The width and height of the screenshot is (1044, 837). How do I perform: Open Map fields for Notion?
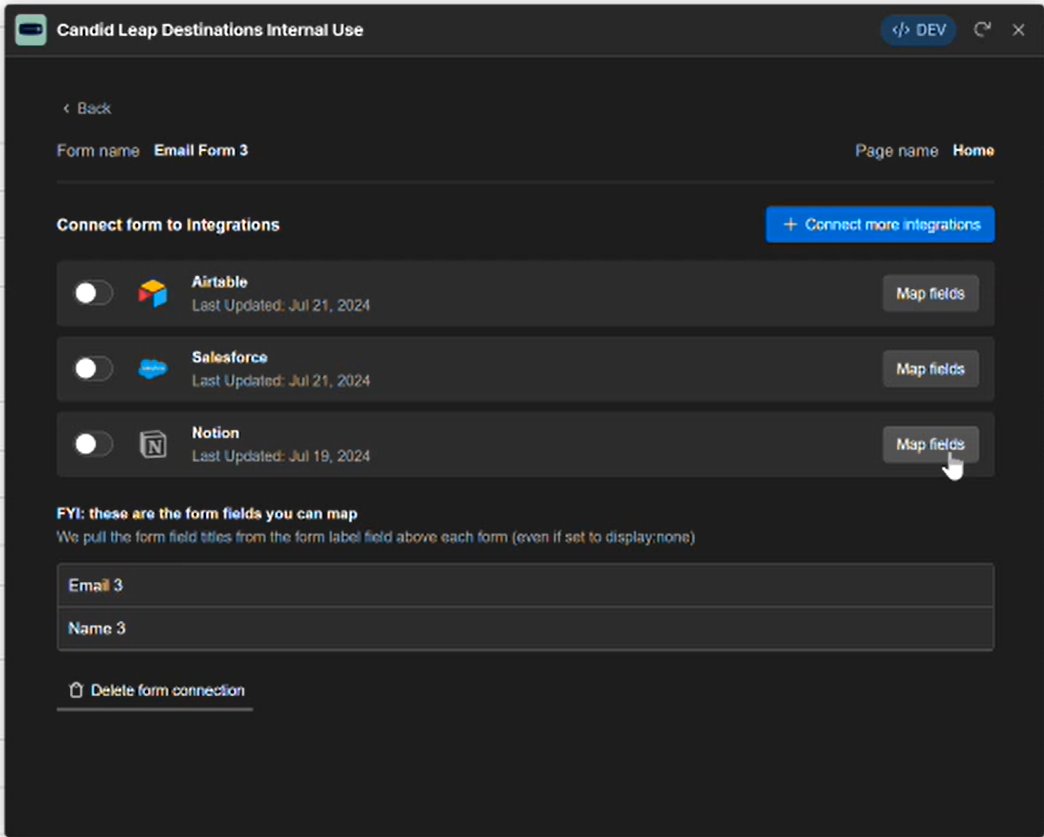[x=930, y=444]
